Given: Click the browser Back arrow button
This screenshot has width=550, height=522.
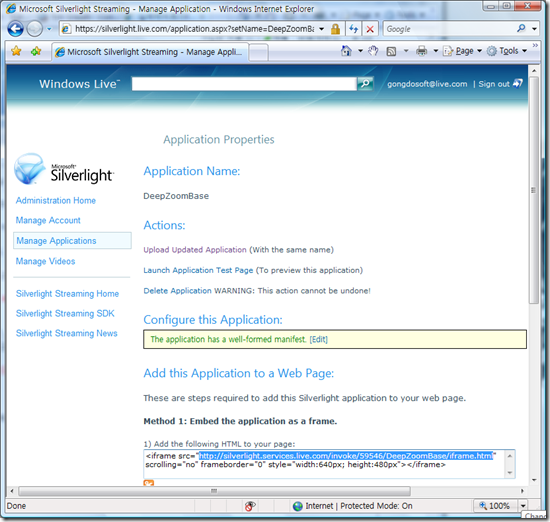Looking at the screenshot, I should [x=15, y=29].
